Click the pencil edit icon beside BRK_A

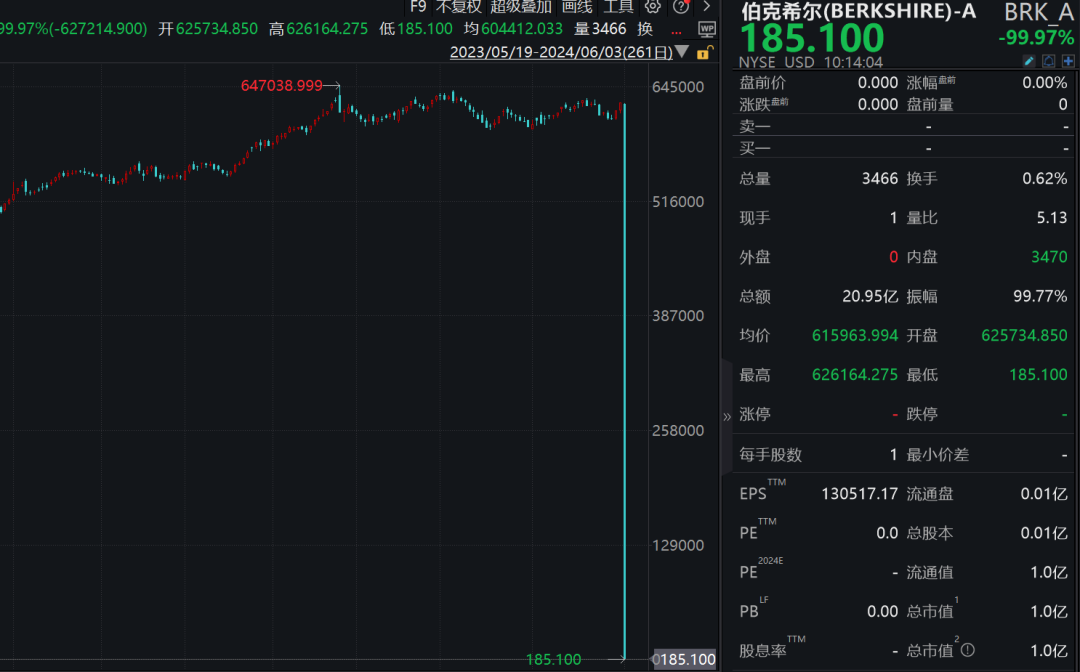[1029, 62]
